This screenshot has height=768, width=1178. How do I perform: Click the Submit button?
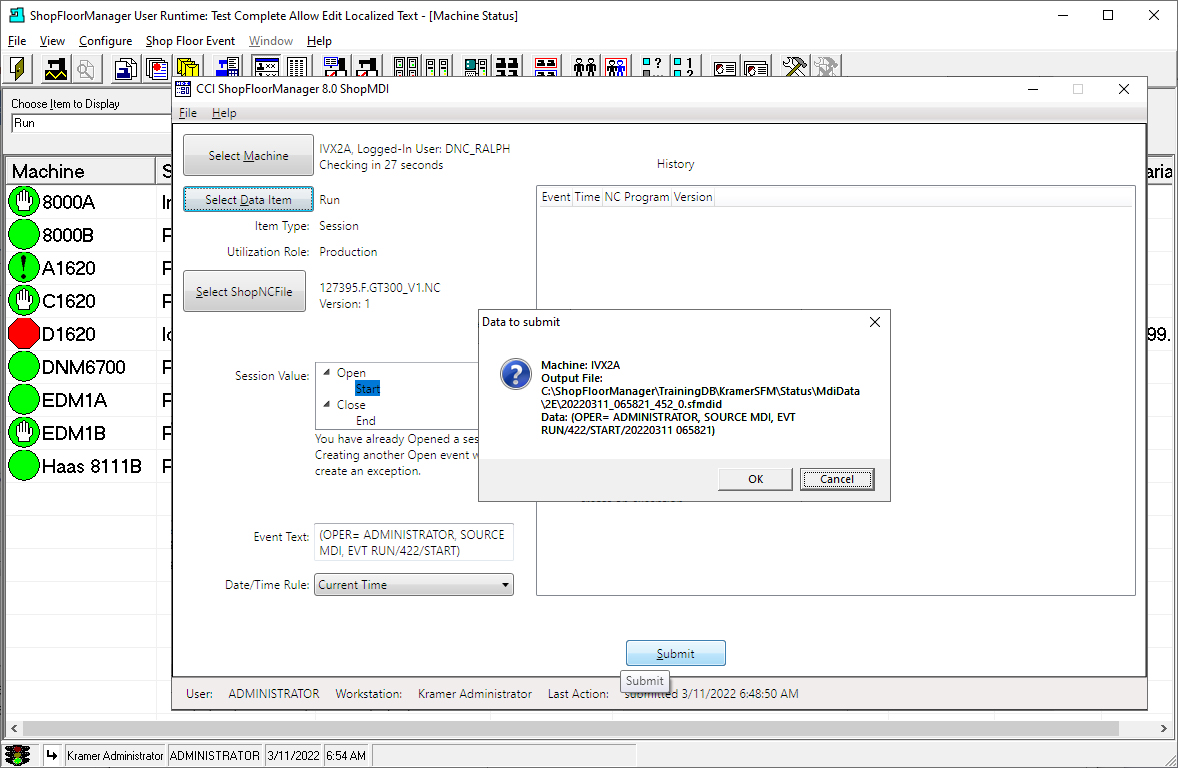pos(675,654)
